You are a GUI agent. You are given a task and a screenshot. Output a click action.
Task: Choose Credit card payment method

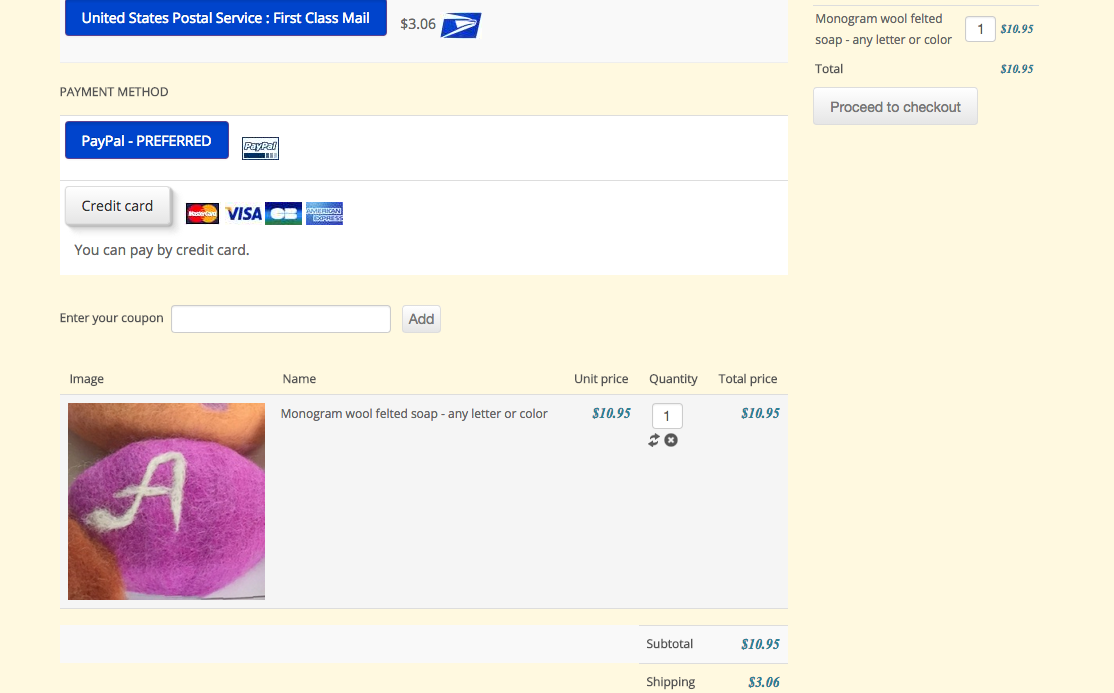(x=117, y=206)
